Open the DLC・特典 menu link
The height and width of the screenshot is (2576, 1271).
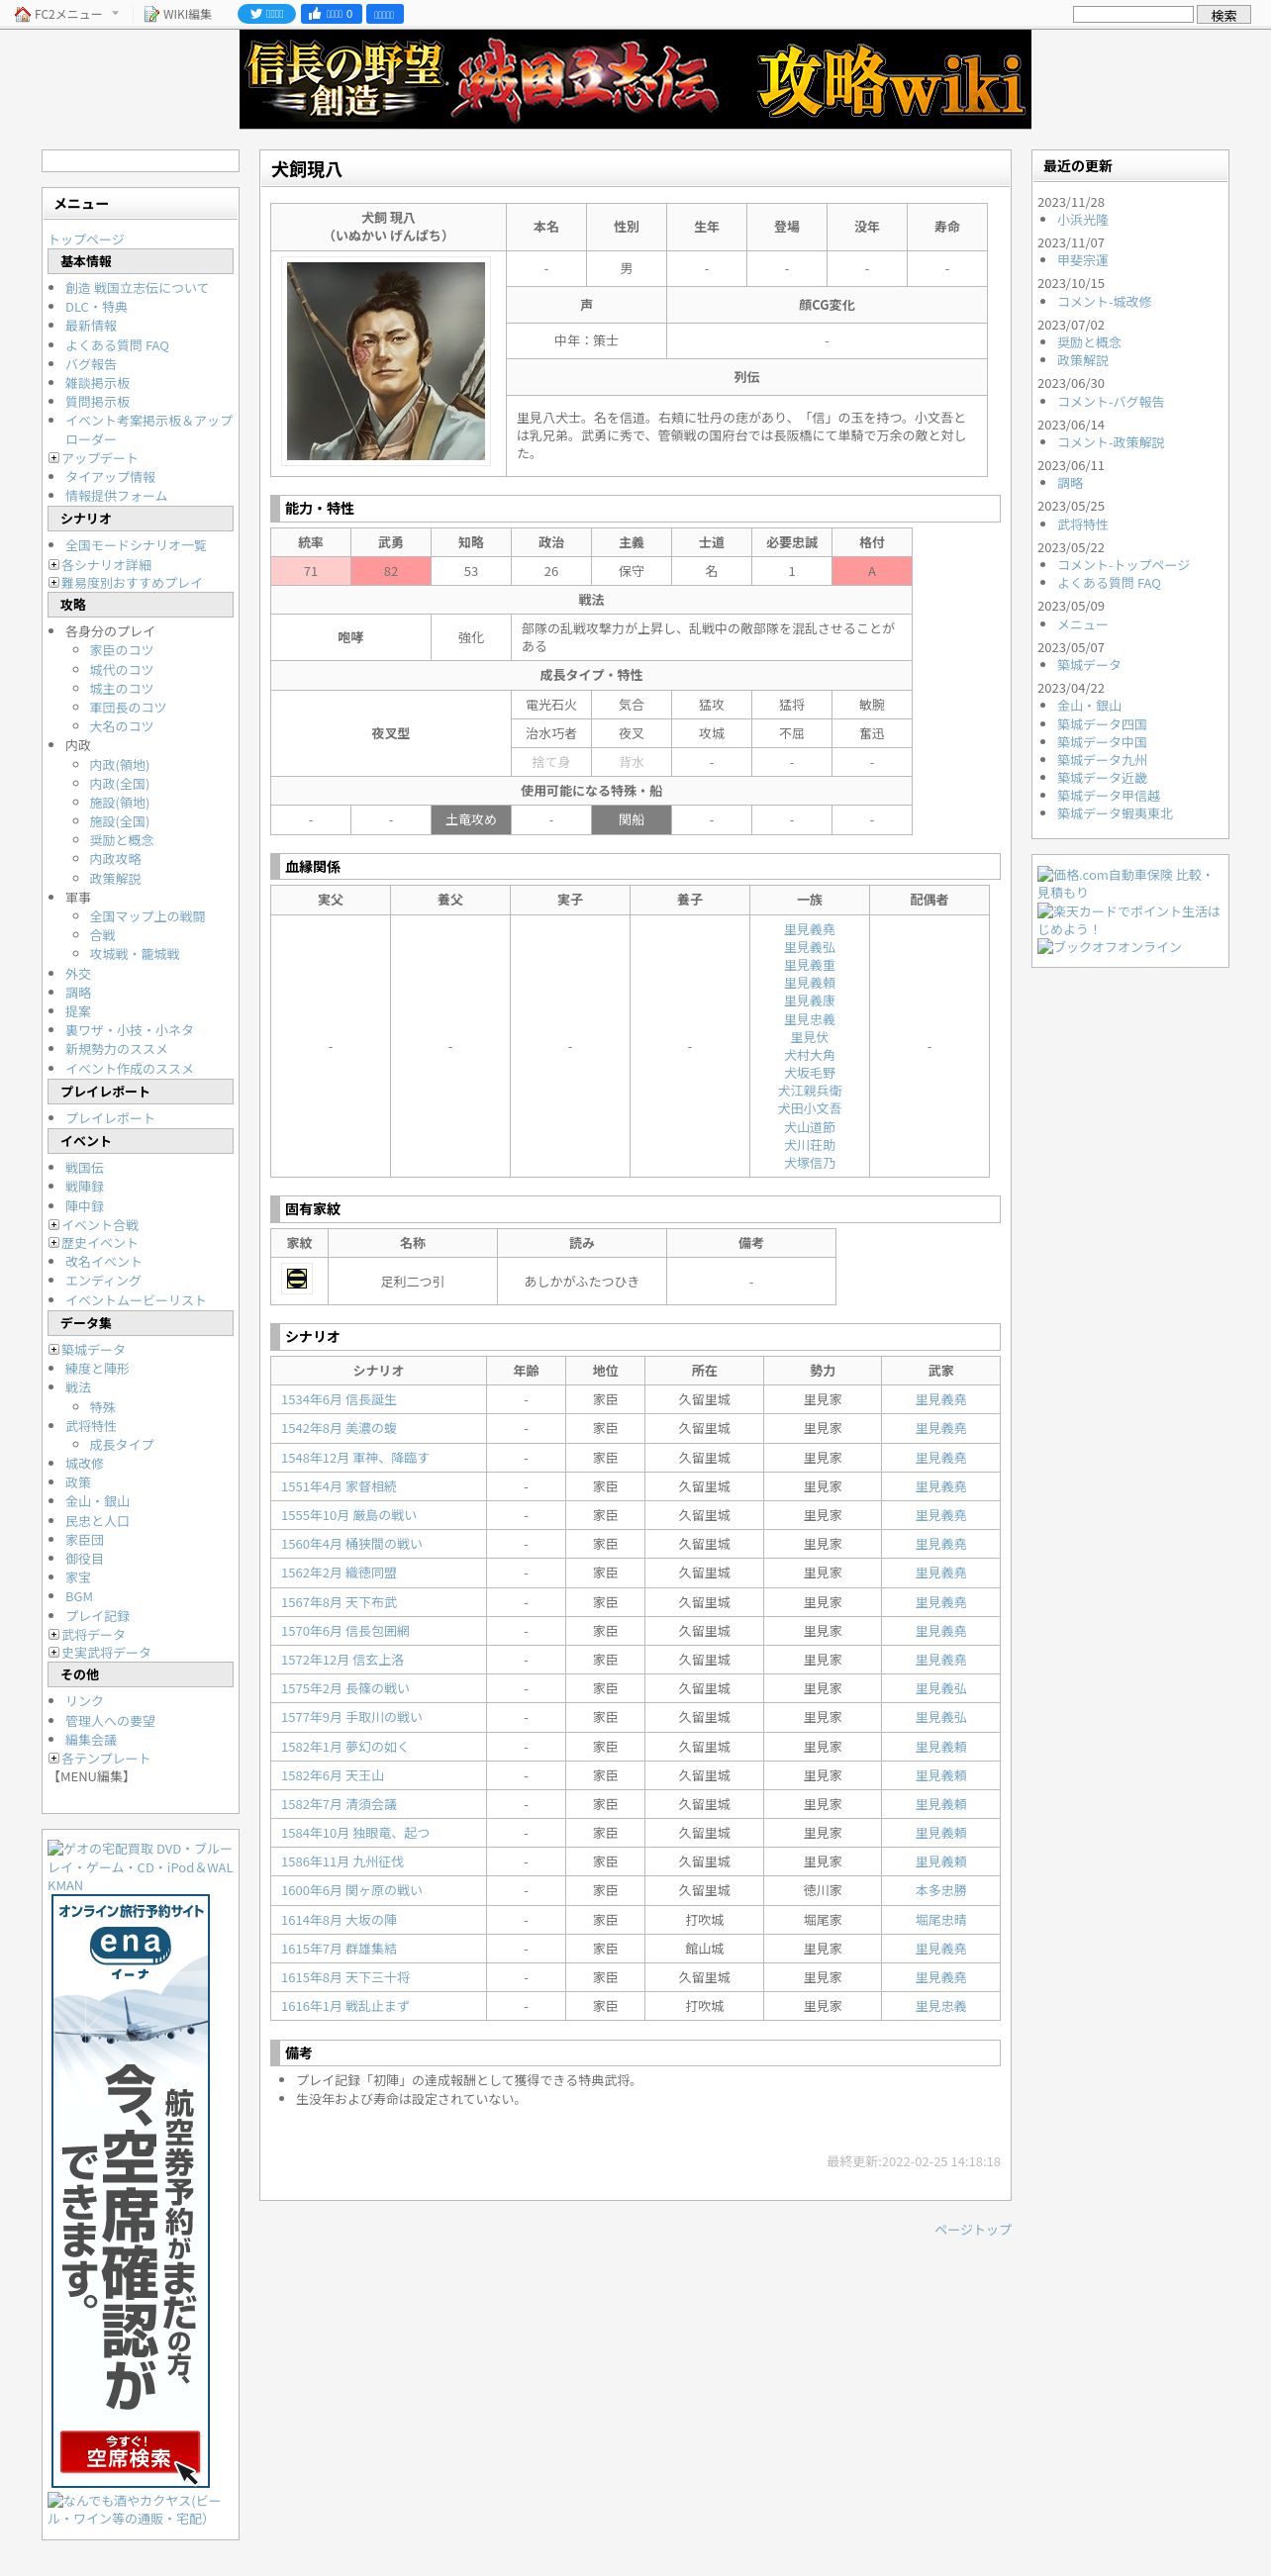[96, 307]
